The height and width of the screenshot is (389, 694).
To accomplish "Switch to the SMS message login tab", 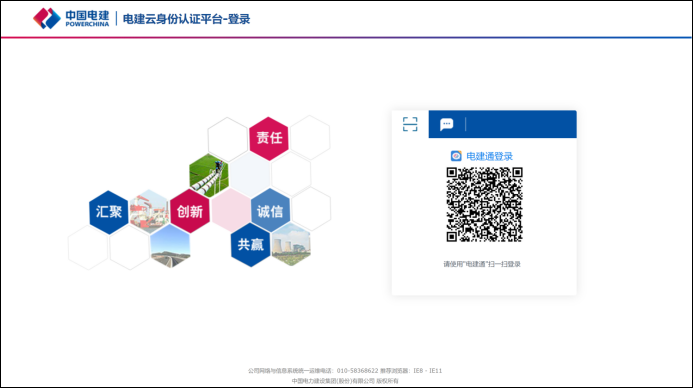I will tap(446, 124).
